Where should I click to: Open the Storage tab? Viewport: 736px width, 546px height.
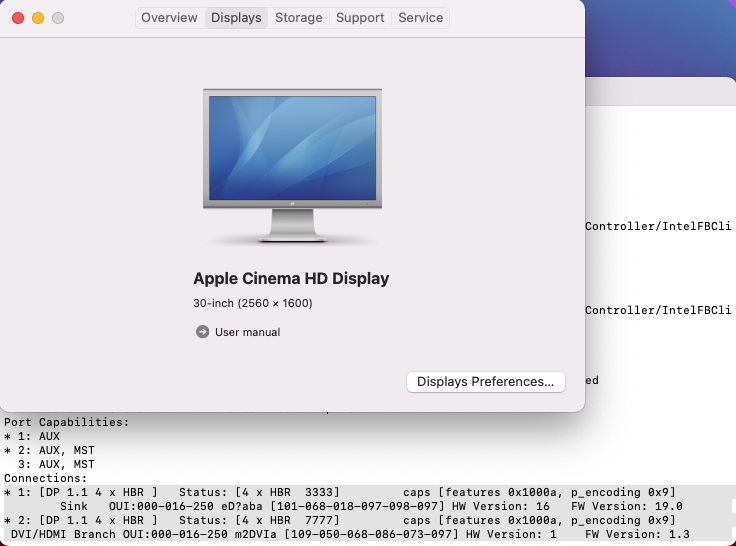click(299, 18)
